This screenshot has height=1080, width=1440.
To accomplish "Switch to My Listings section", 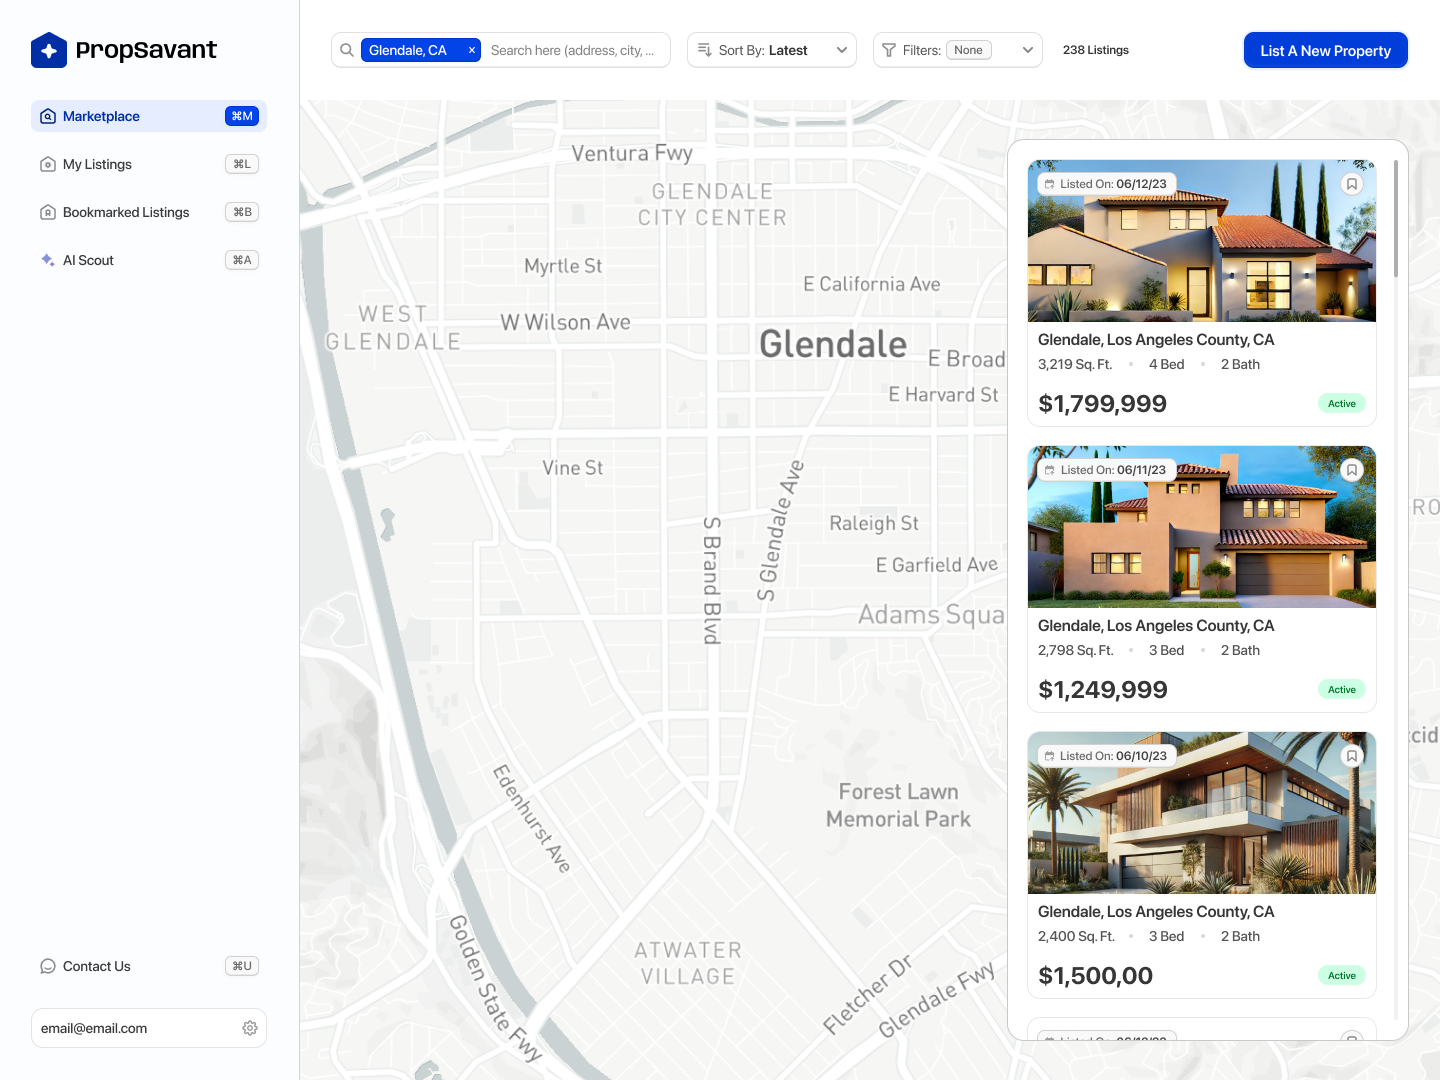I will click(96, 164).
